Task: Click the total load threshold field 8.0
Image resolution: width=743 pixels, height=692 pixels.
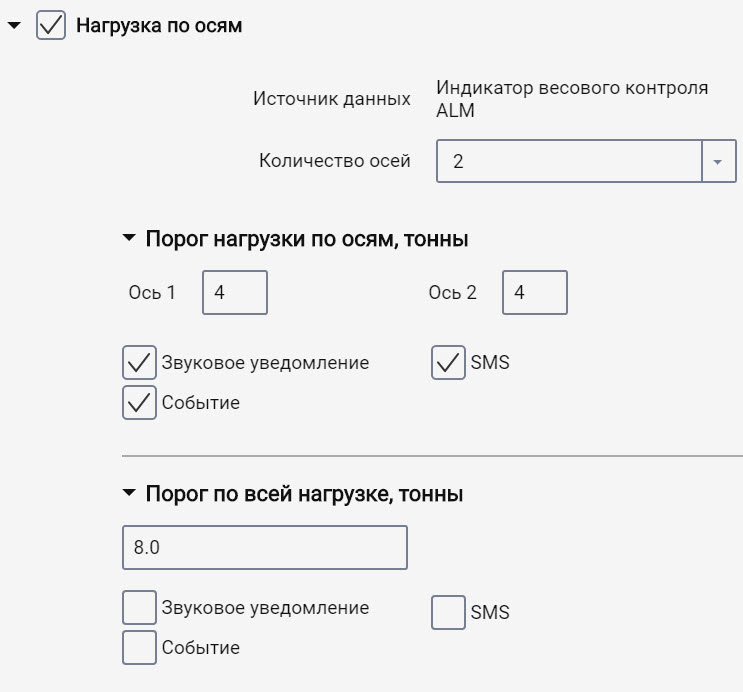Action: pyautogui.click(x=265, y=547)
